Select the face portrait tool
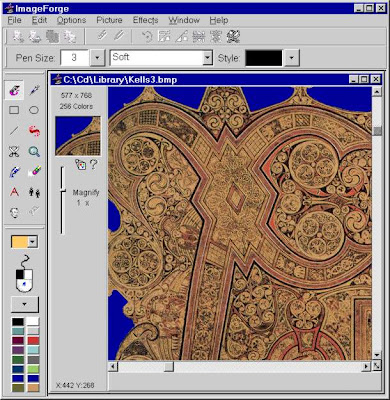 [14, 212]
